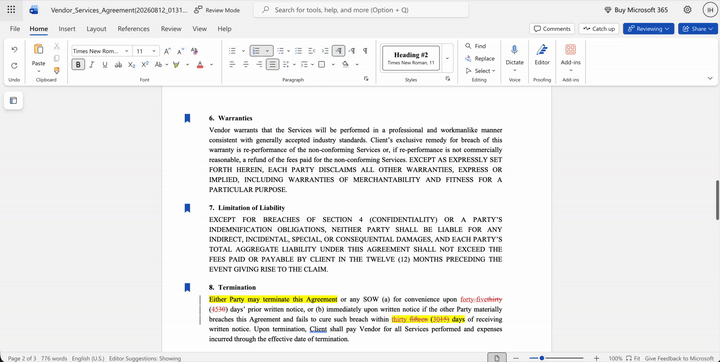Center the paragraph
The height and width of the screenshot is (362, 720).
click(x=246, y=65)
